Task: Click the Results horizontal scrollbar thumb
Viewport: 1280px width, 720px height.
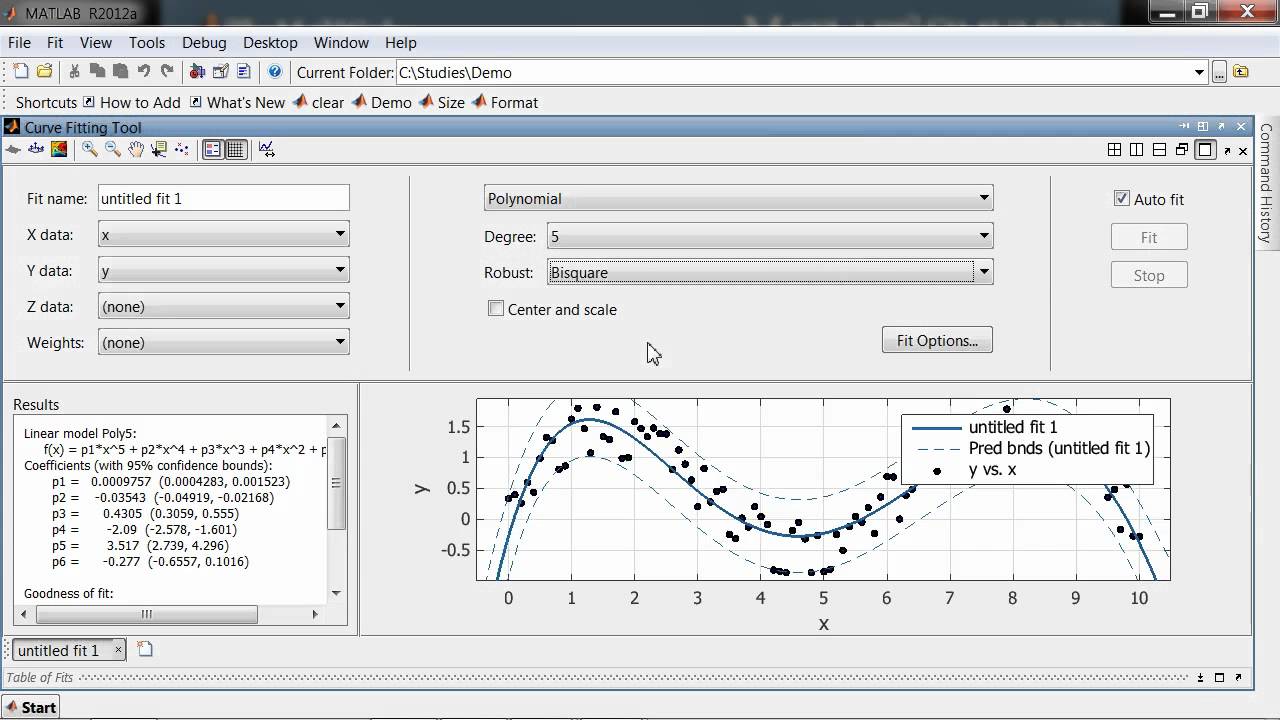Action: 146,614
